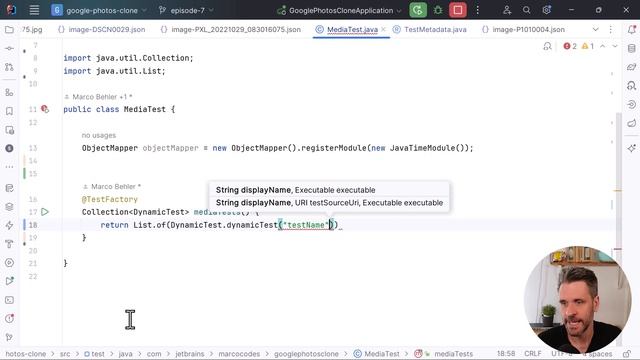Open the editor tabs options menu

tap(611, 29)
